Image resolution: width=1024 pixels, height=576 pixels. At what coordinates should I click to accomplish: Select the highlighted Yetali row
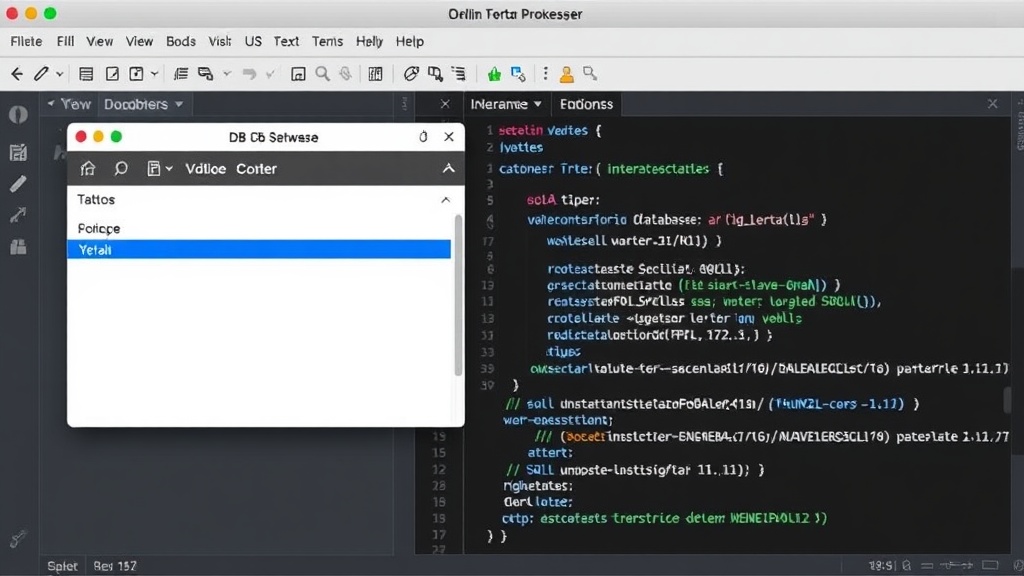click(259, 249)
